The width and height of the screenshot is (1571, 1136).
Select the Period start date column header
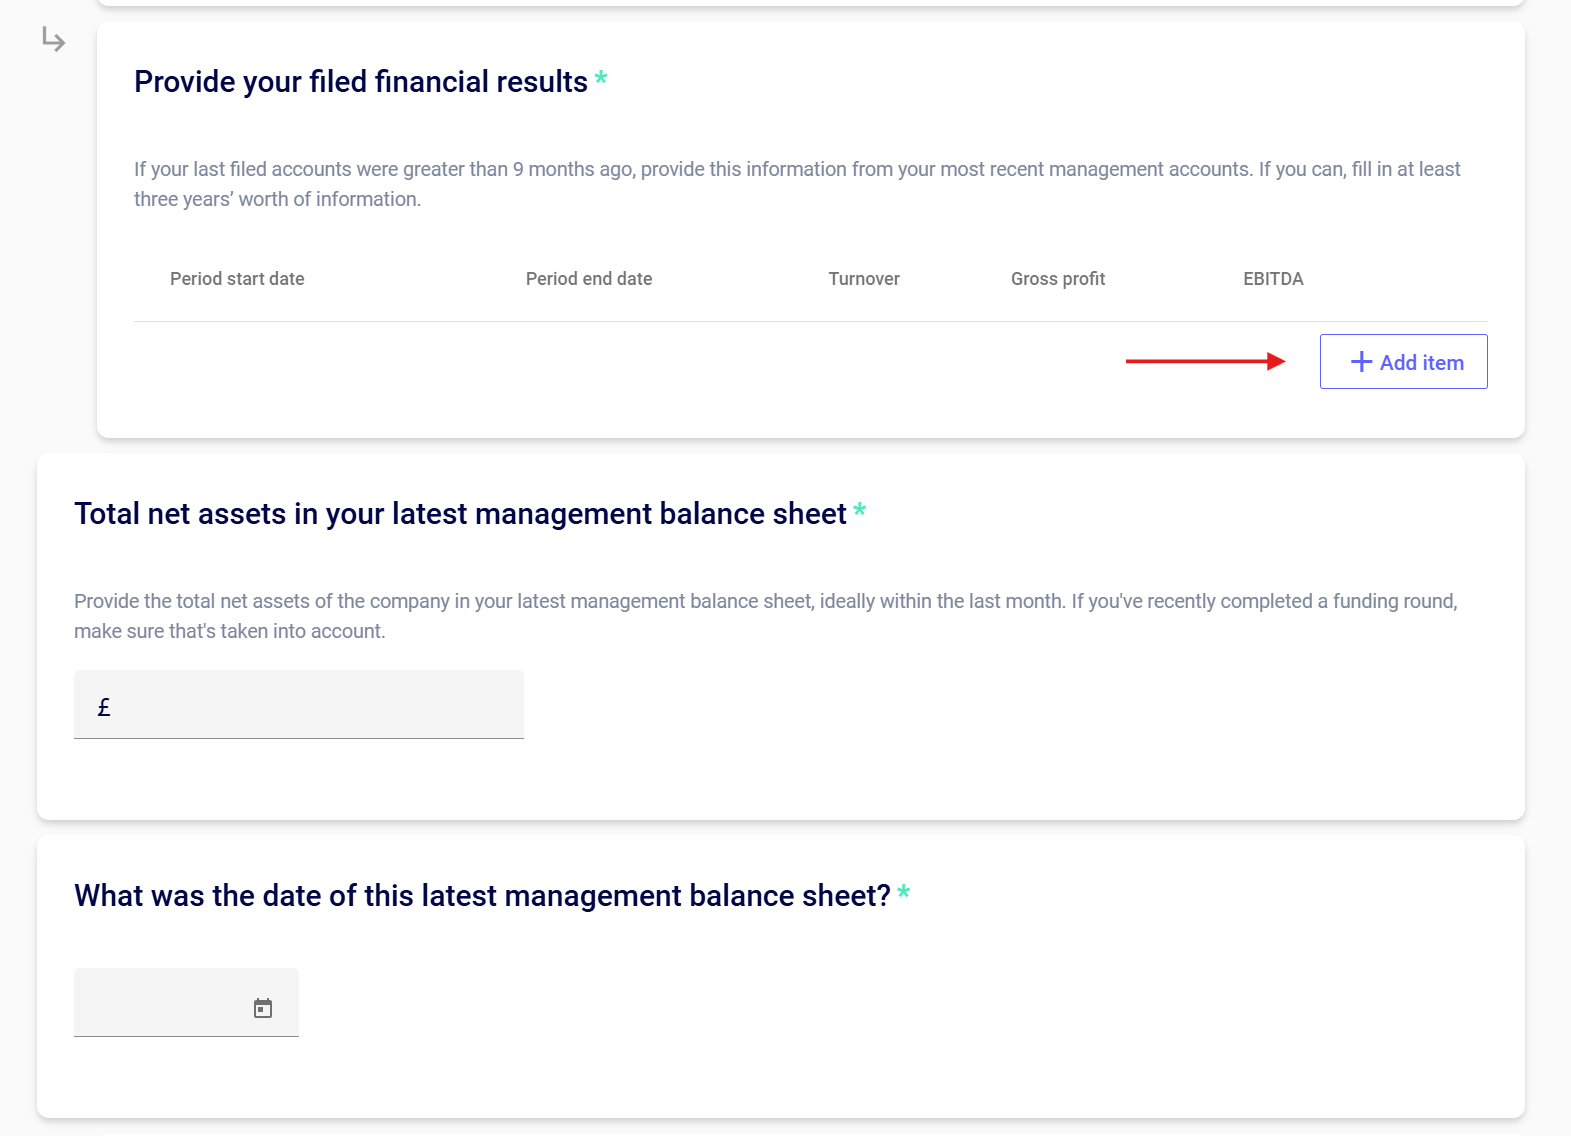pos(237,279)
